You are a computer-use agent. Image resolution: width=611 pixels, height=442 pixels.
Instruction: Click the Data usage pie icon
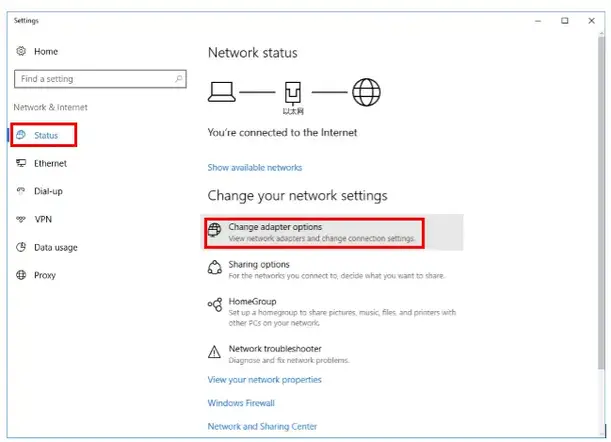pos(21,247)
